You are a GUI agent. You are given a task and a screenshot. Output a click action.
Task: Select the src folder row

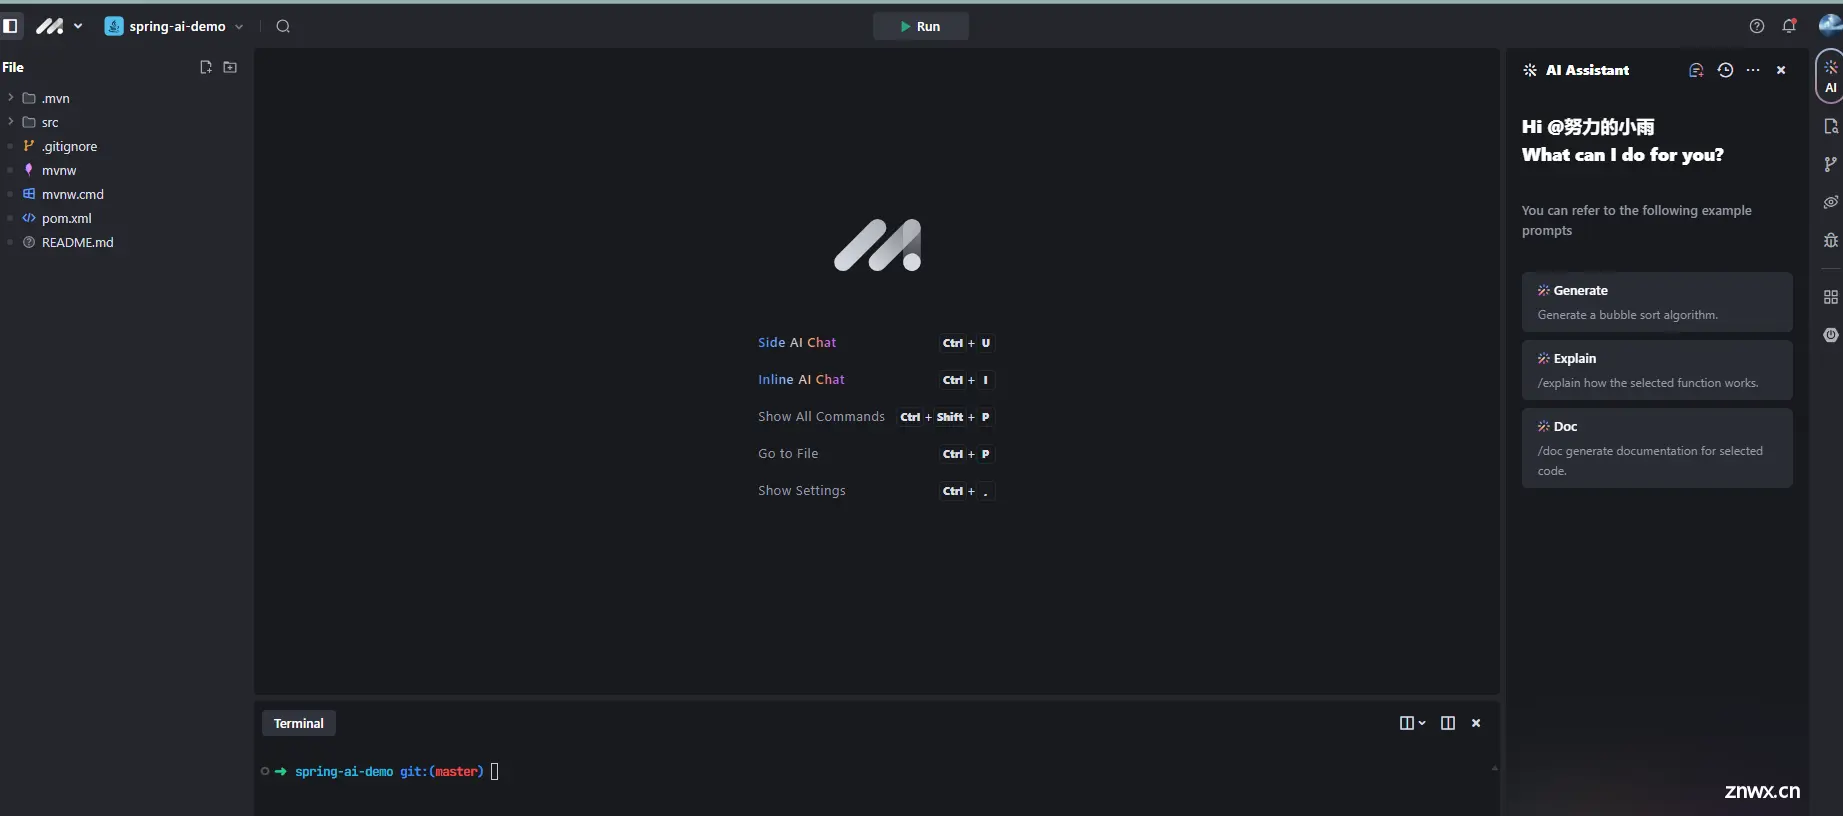pyautogui.click(x=126, y=122)
